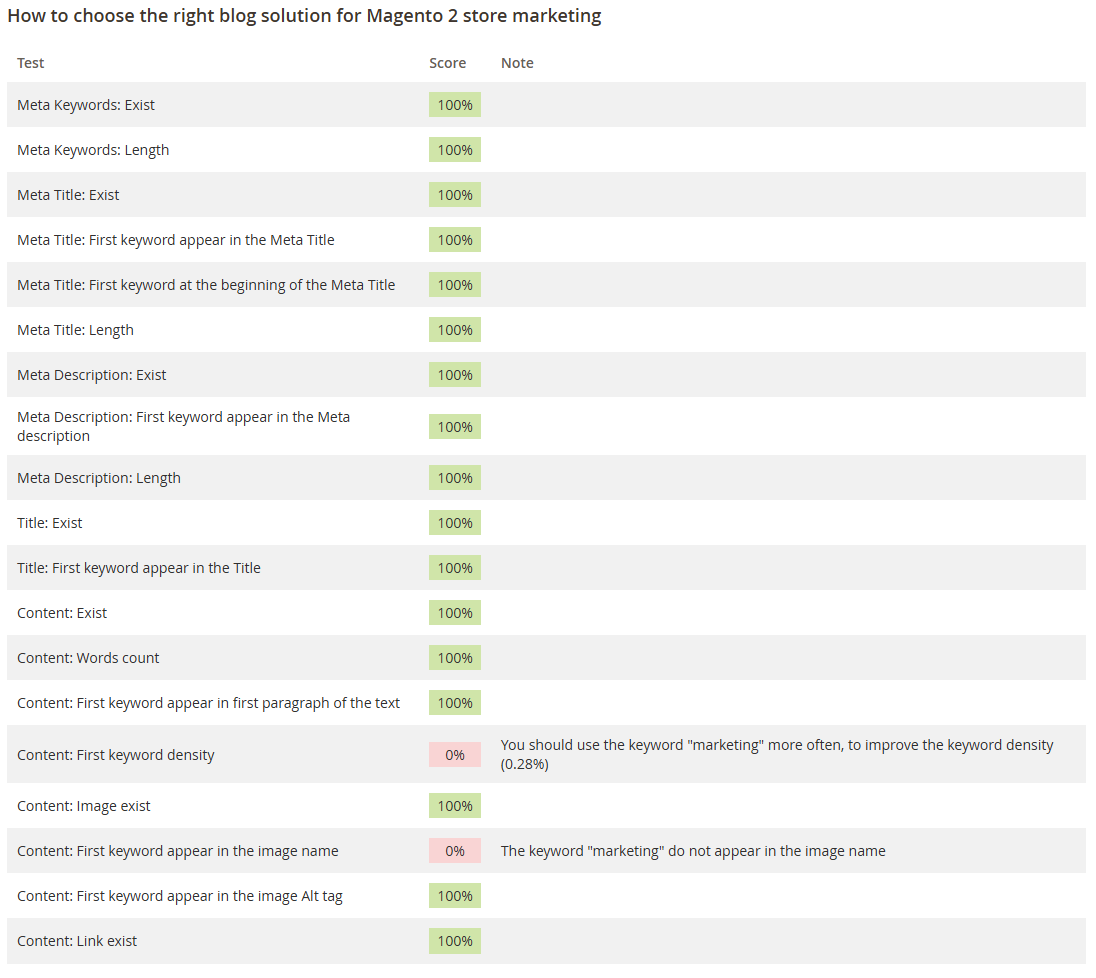
Task: Select the 'Meta Description: Exist' row label
Action: 92,375
